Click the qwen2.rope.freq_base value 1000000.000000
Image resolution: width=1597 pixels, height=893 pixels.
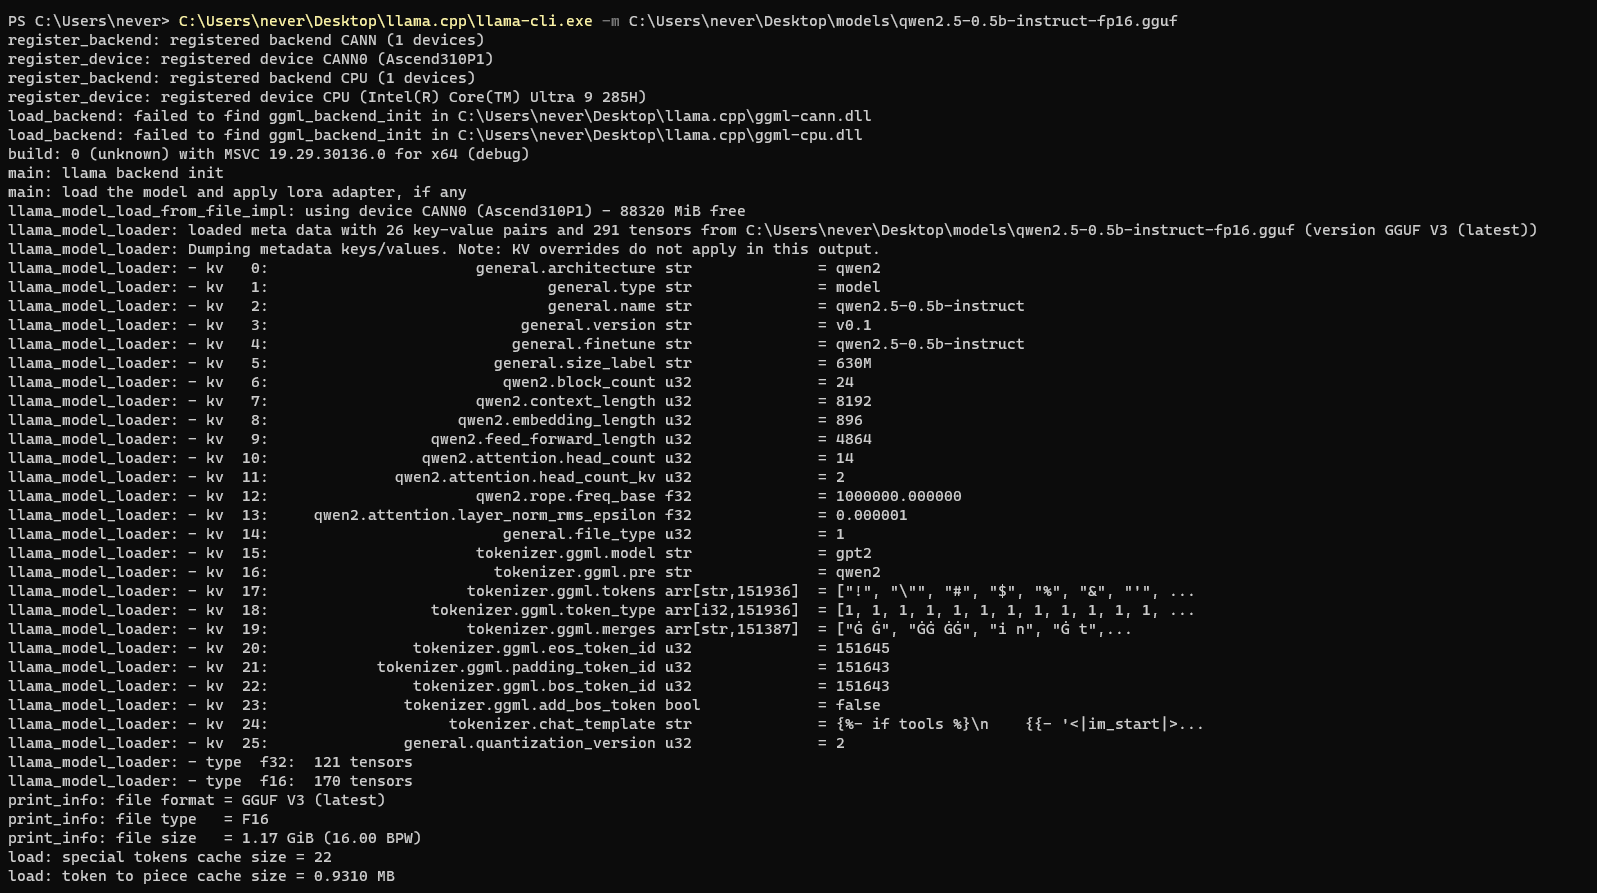click(x=898, y=496)
